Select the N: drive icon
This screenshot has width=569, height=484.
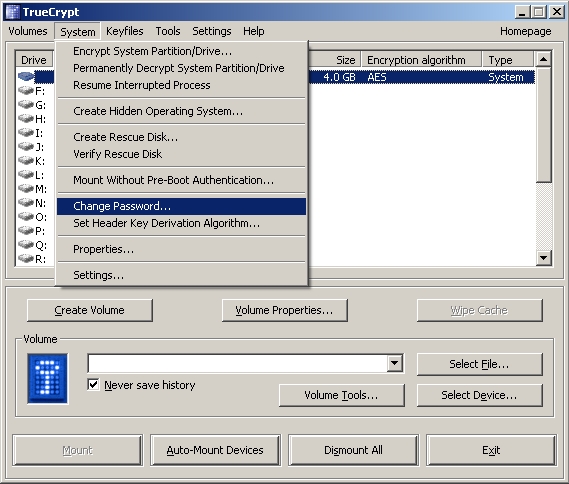(x=26, y=202)
